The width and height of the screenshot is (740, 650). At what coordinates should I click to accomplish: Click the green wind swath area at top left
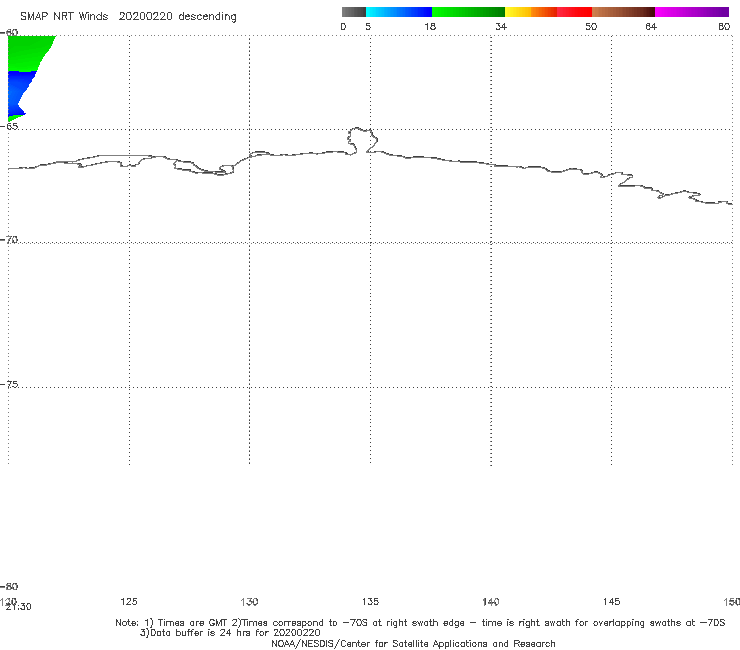click(x=27, y=52)
